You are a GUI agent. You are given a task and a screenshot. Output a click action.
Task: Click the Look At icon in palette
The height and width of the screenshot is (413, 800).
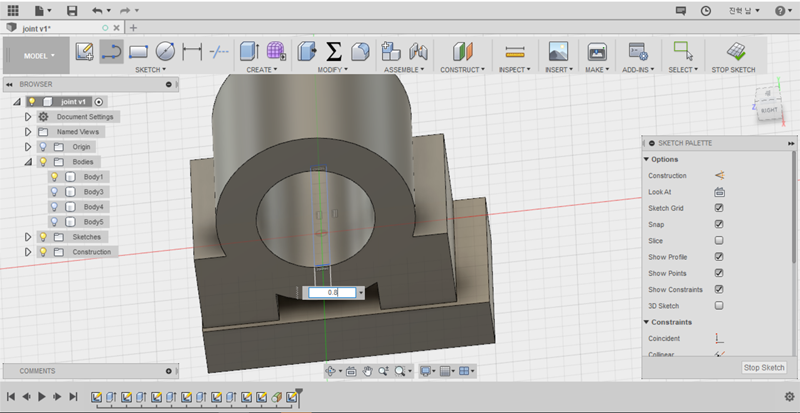(x=719, y=192)
